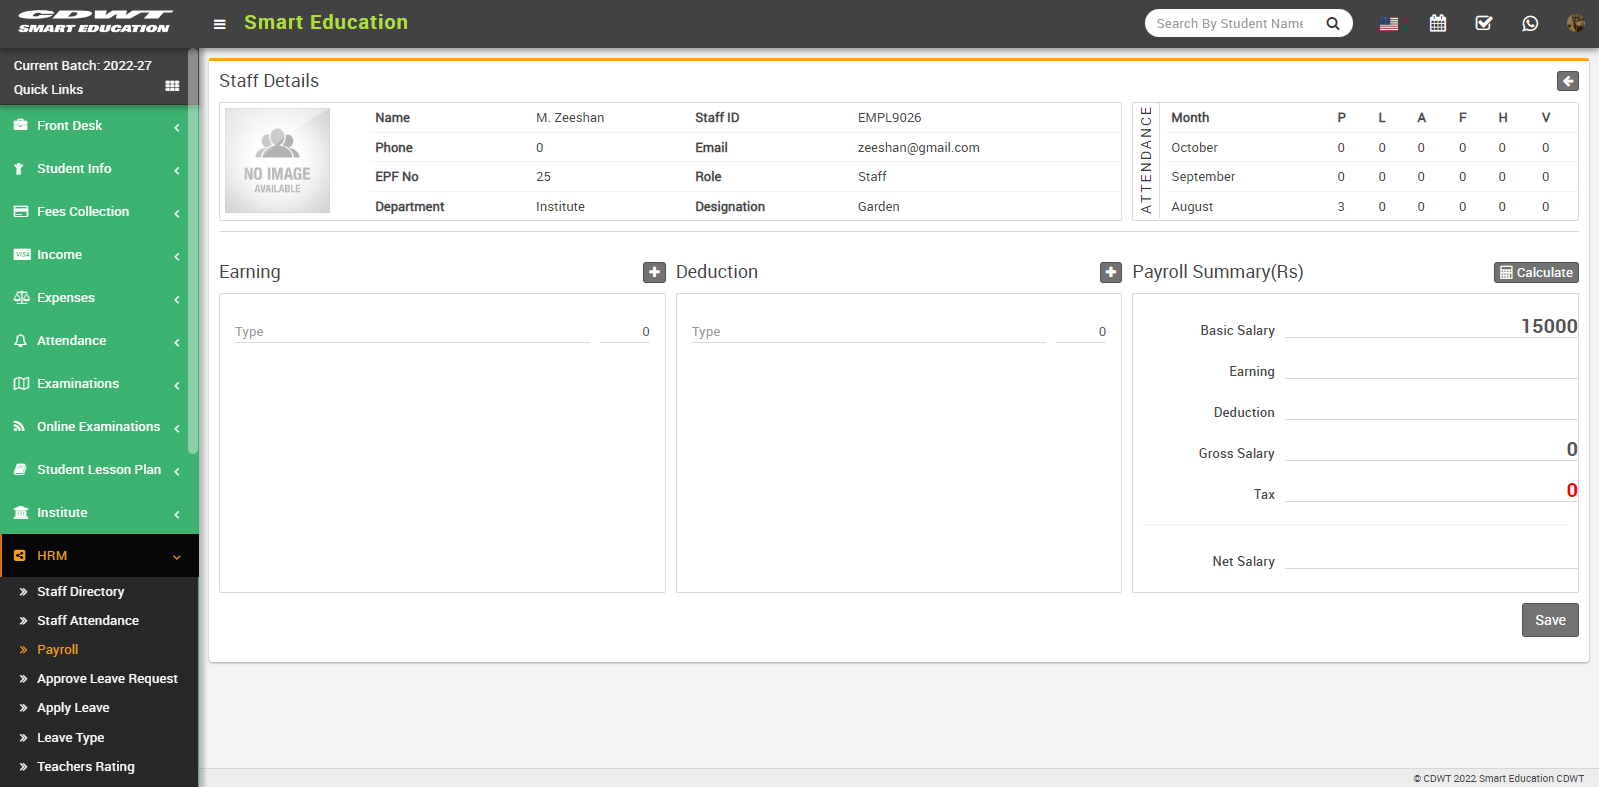This screenshot has width=1599, height=787.
Task: Expand the Student Info chevron
Action: (x=177, y=171)
